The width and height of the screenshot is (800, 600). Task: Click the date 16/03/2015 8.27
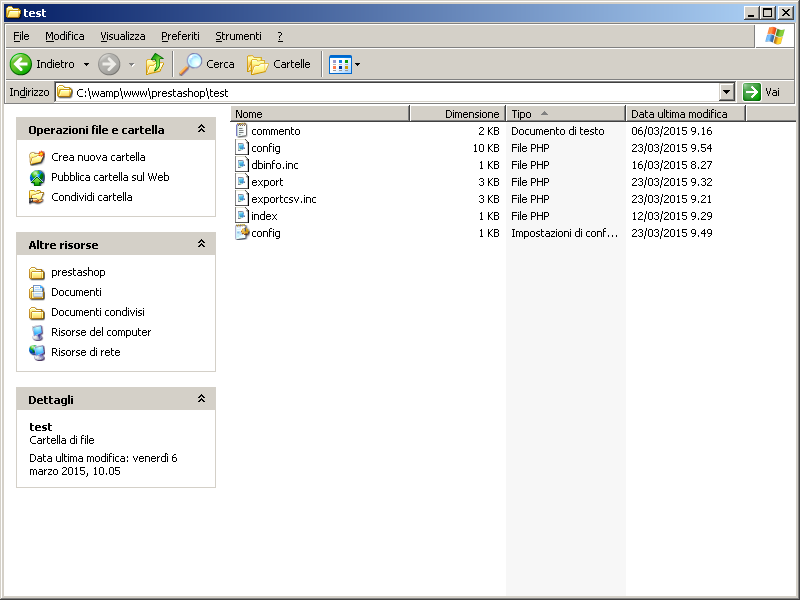point(672,165)
